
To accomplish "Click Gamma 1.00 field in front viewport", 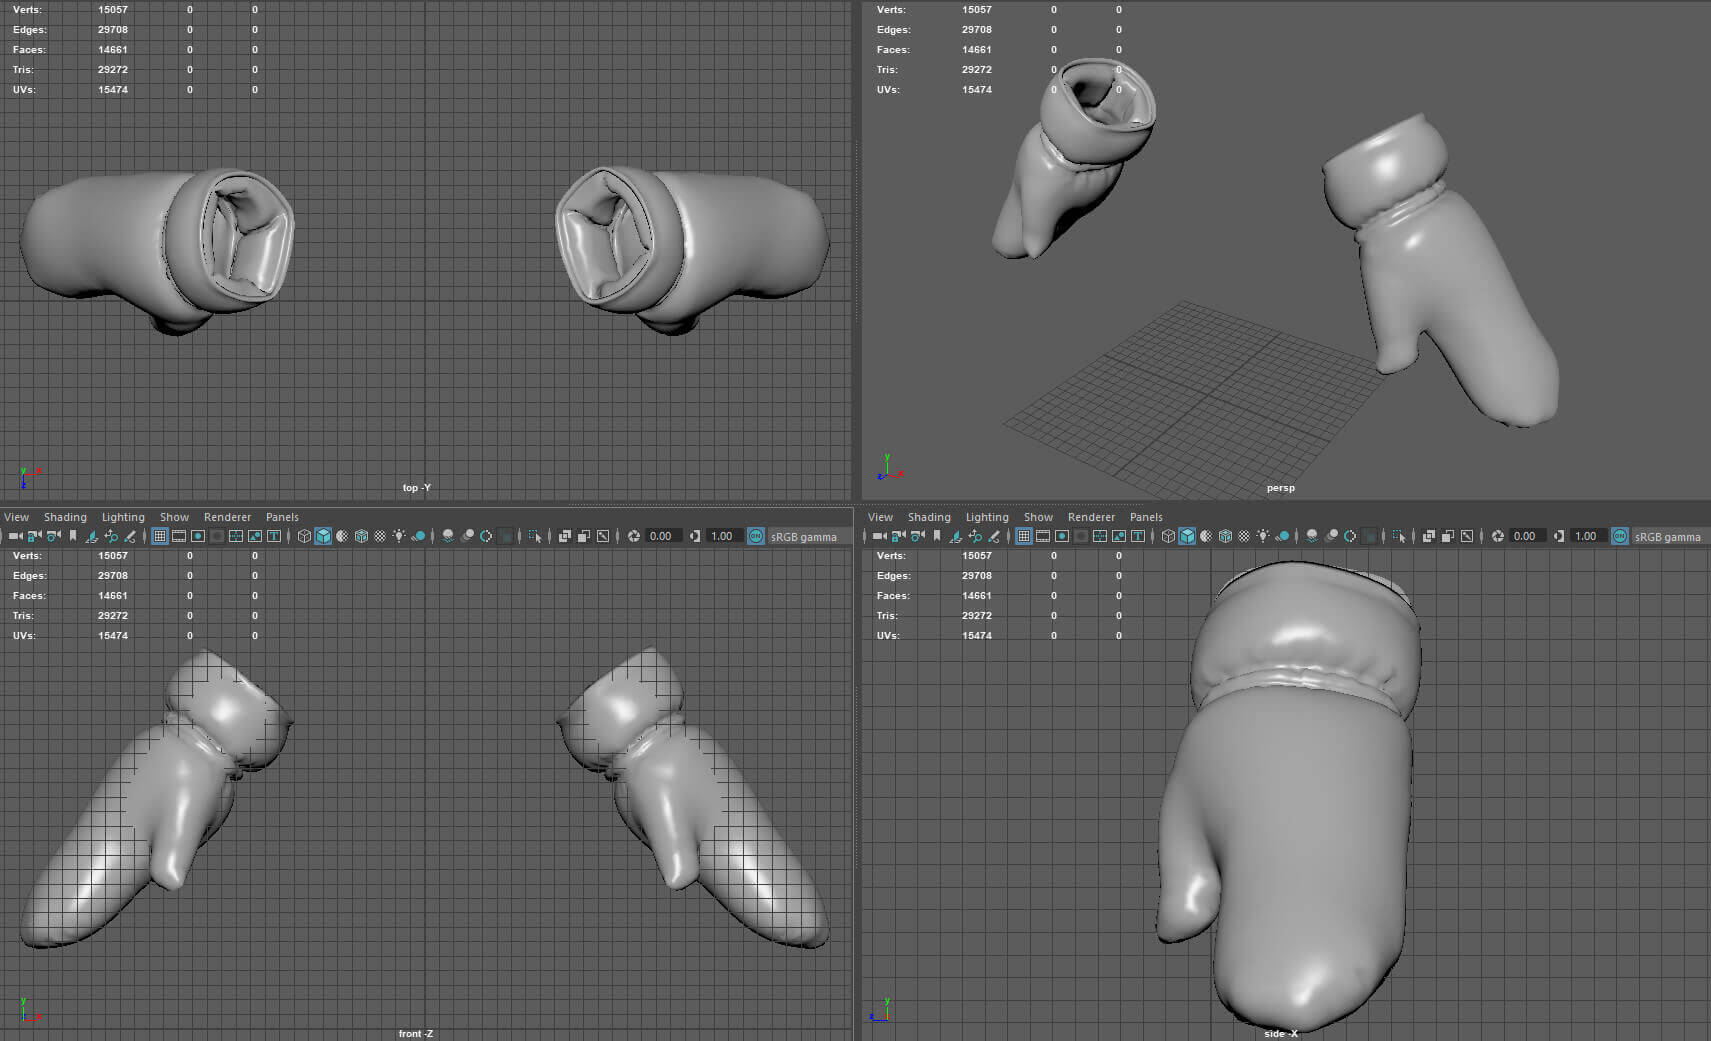I will point(722,536).
